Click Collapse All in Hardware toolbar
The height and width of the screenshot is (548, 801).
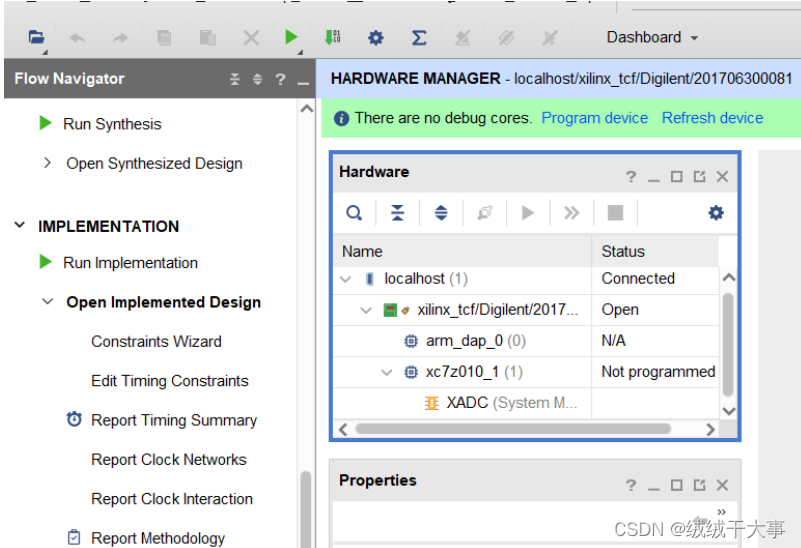coord(397,212)
